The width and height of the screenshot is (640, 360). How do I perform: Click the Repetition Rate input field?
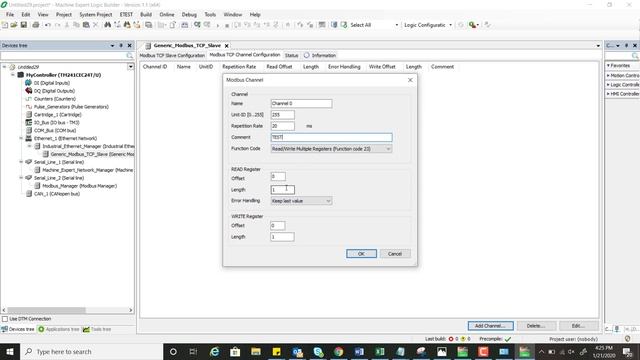(x=282, y=126)
